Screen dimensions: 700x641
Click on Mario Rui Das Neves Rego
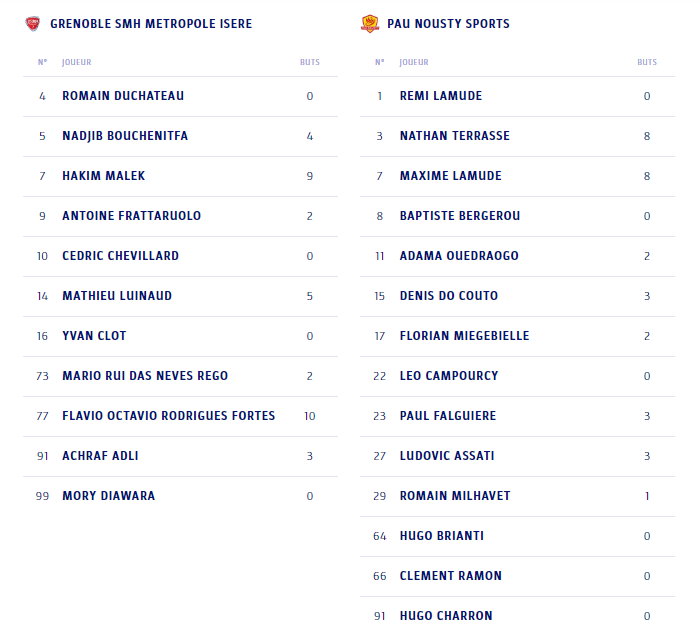145,376
